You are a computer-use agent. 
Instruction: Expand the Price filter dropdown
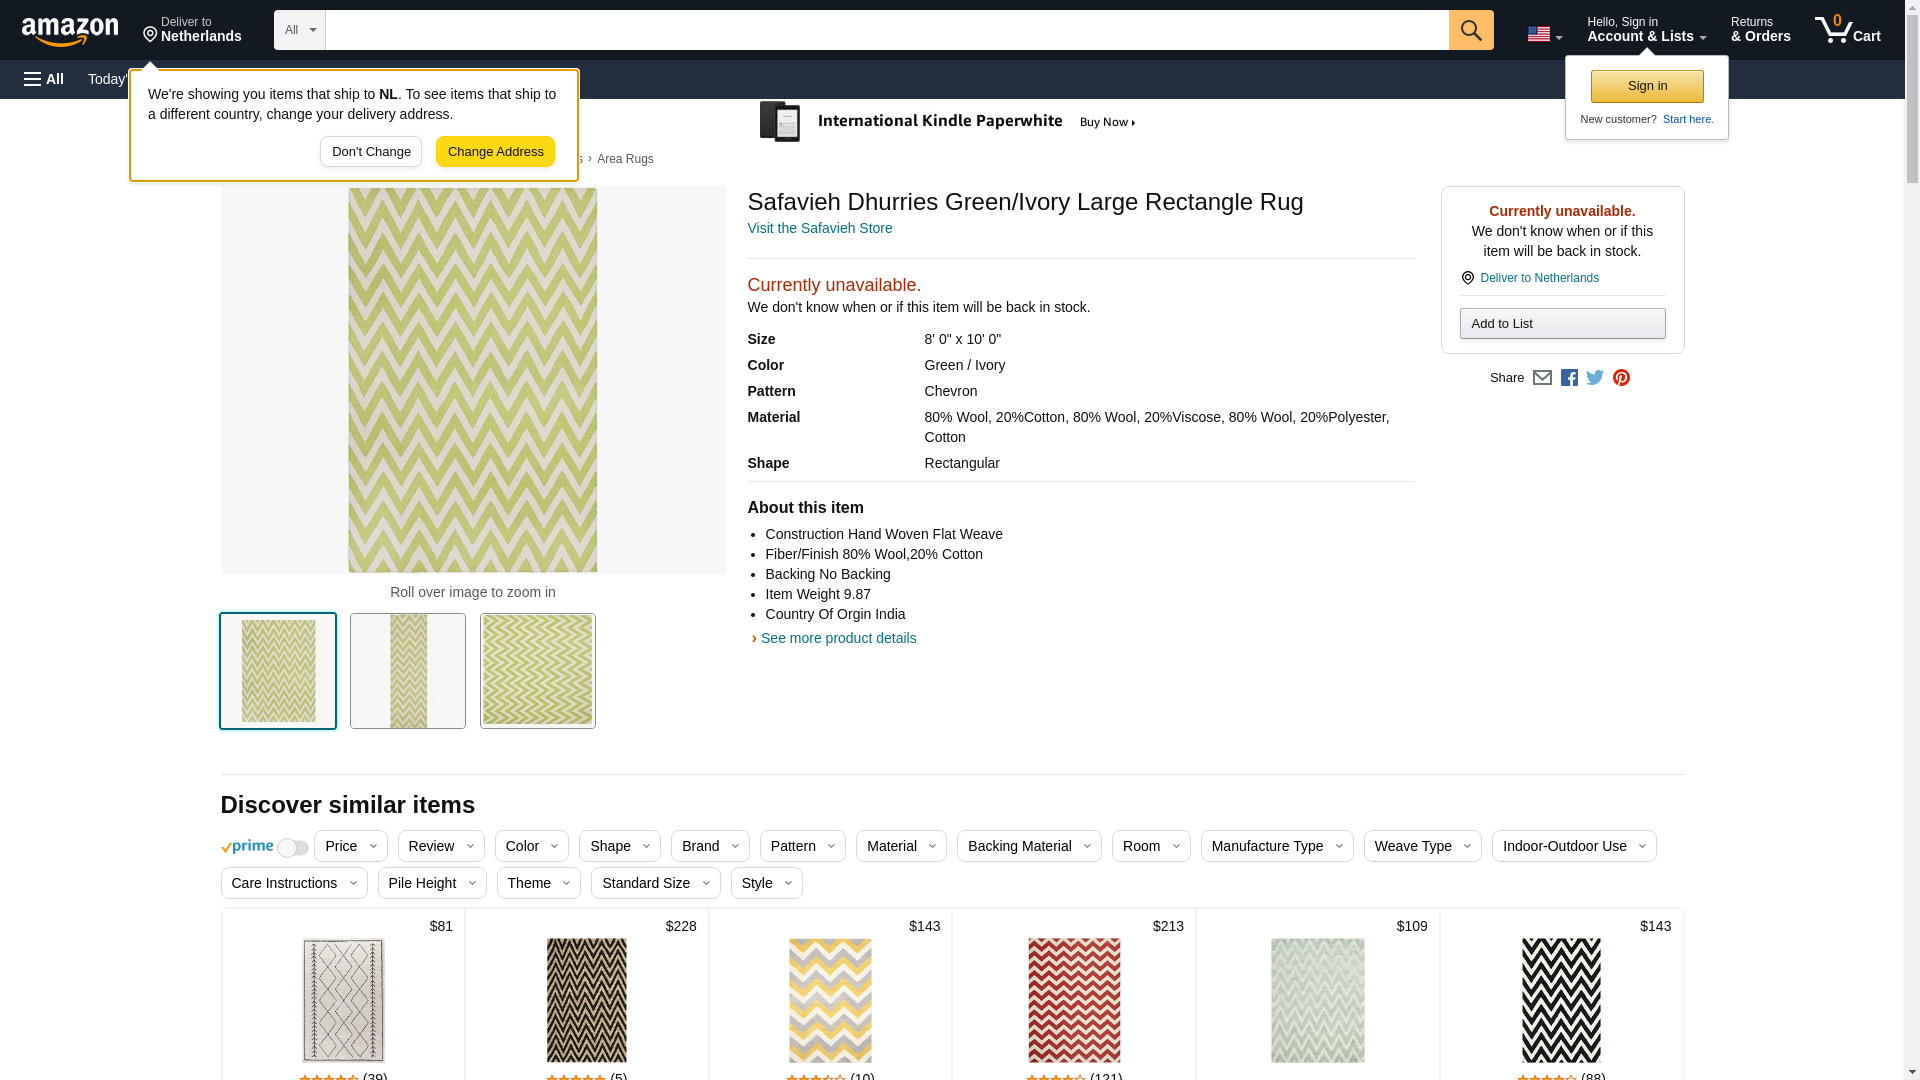pyautogui.click(x=350, y=846)
